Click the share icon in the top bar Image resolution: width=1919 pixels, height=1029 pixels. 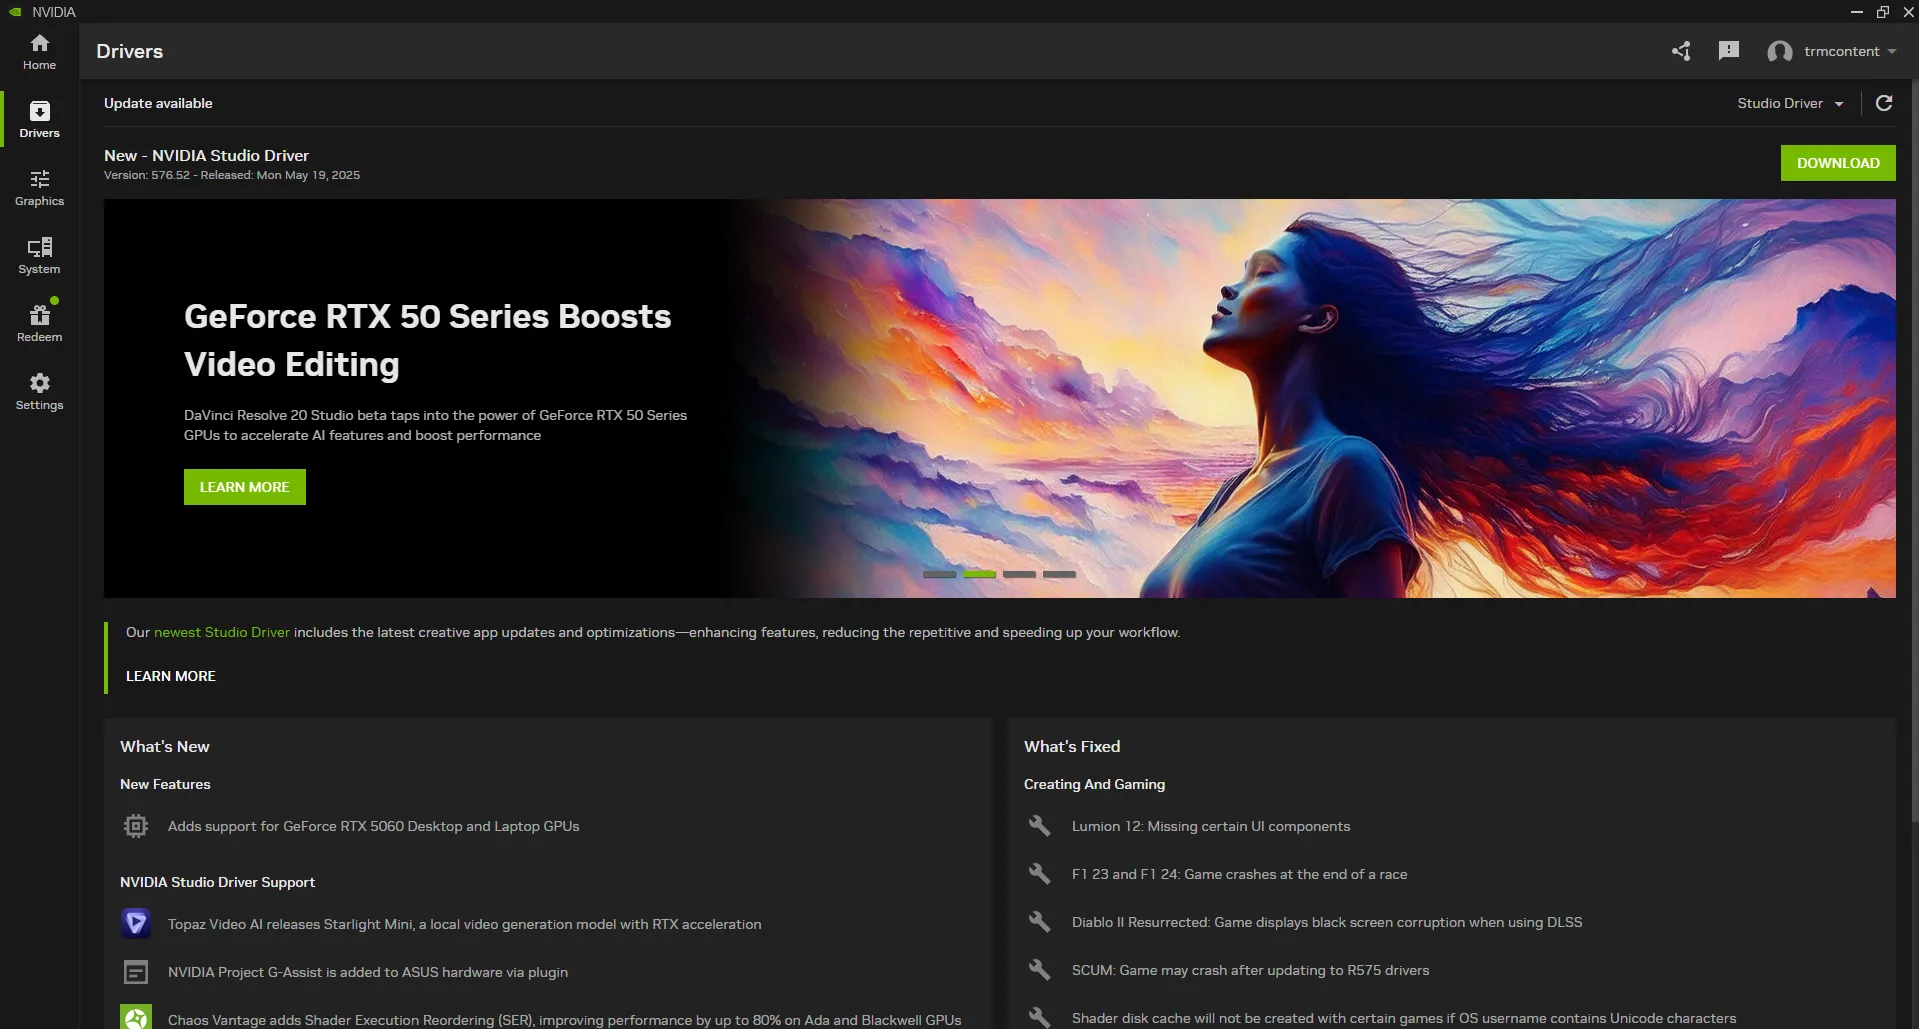coord(1680,50)
